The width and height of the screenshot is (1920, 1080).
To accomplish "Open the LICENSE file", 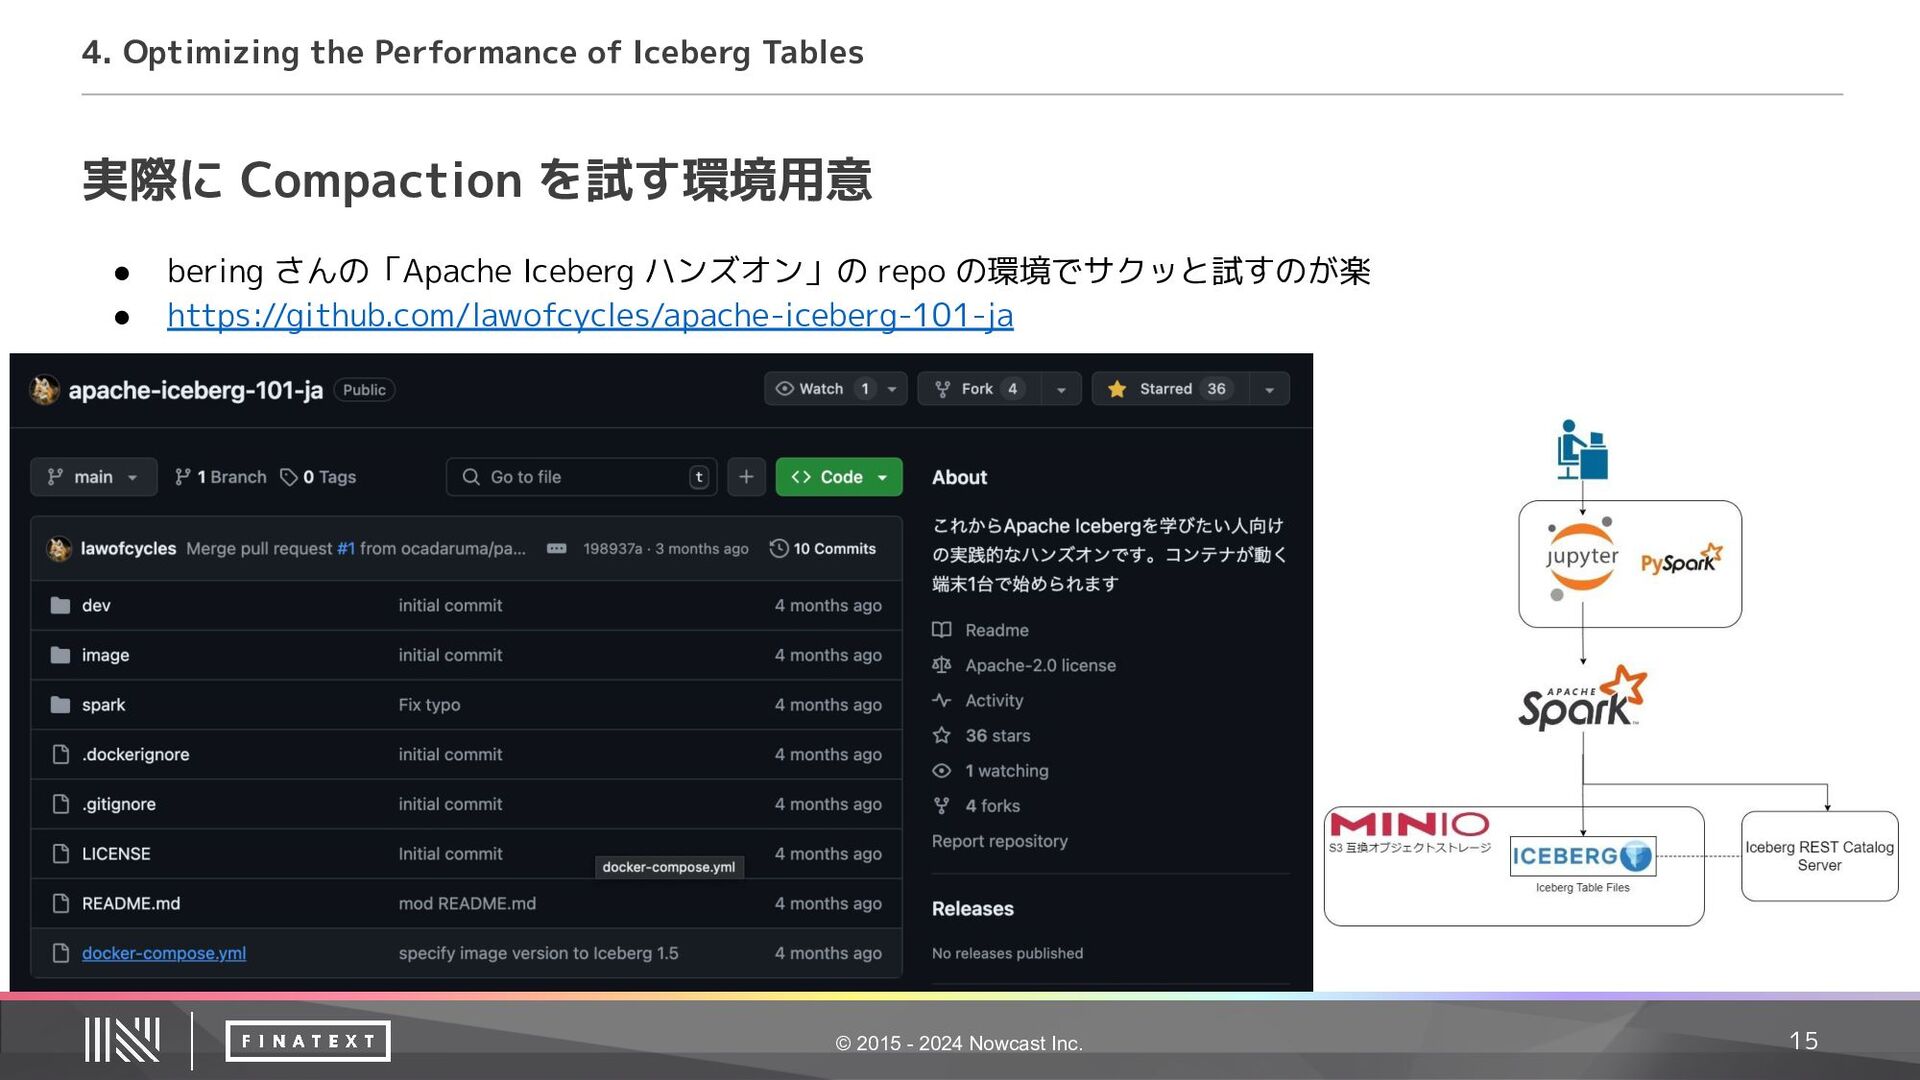I will point(116,854).
